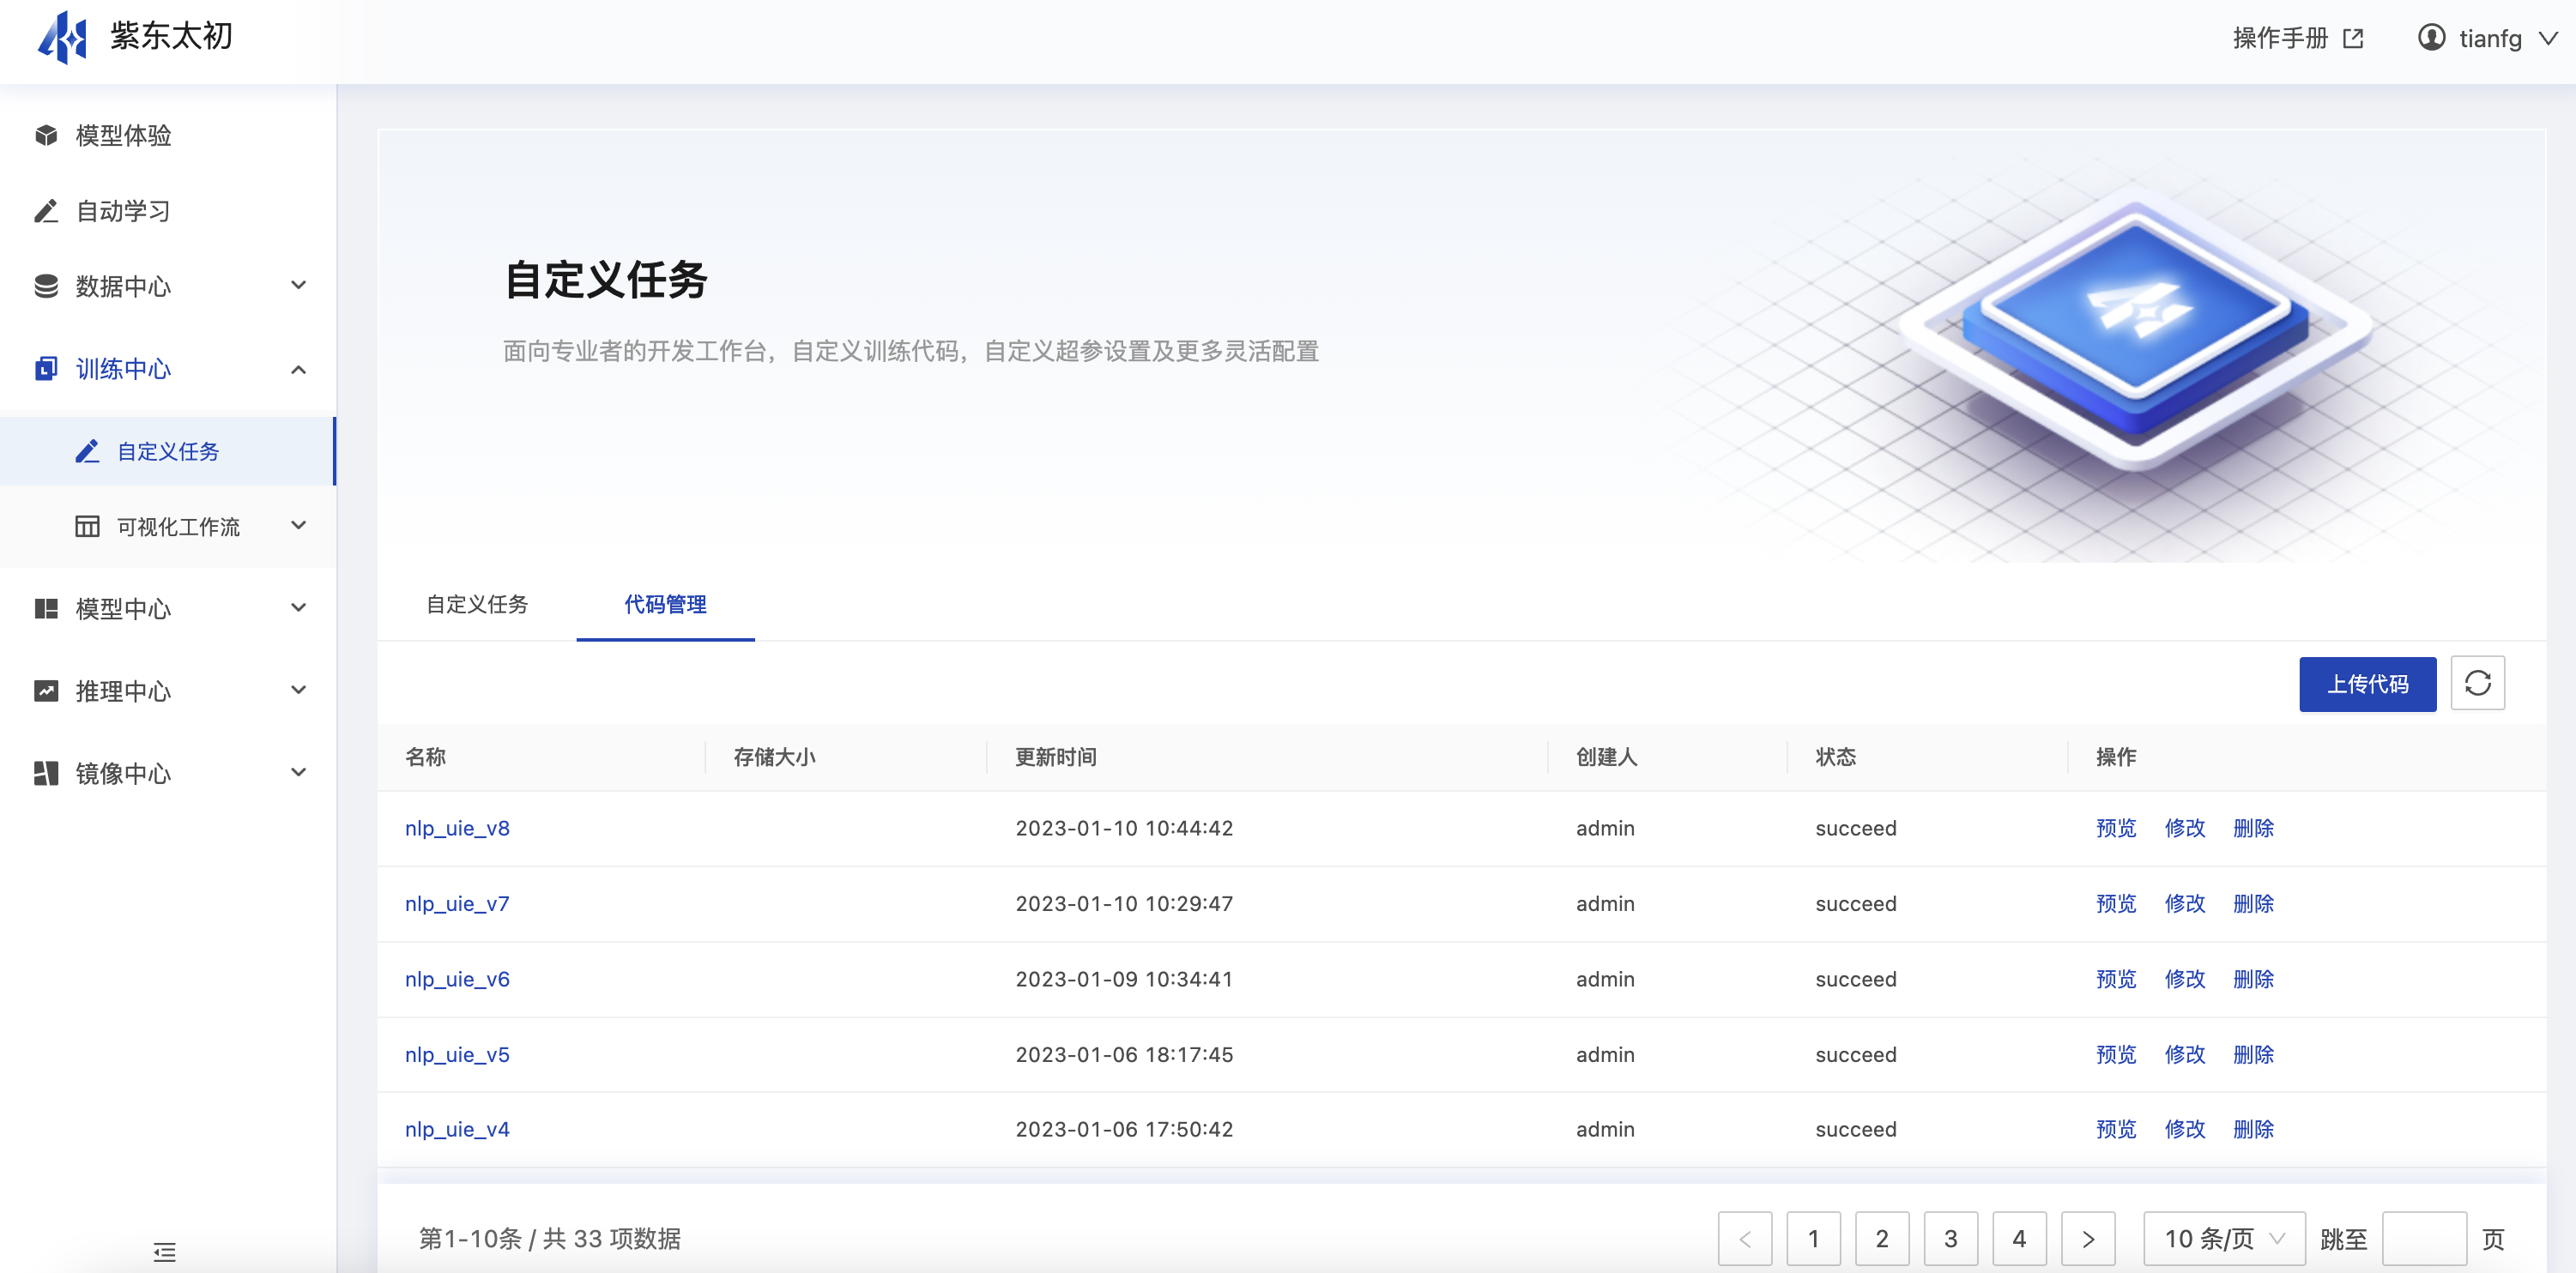The image size is (2576, 1273).
Task: Go to next page arrow
Action: [x=2088, y=1239]
